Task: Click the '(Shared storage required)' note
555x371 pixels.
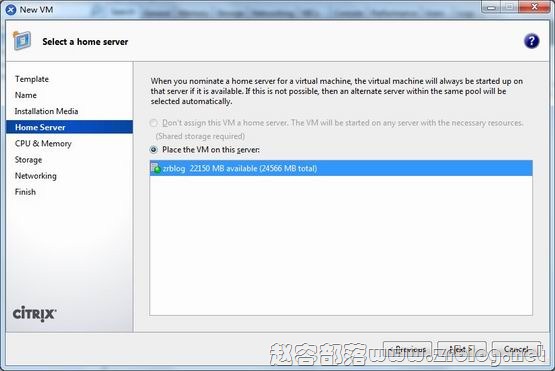Action: (200, 136)
